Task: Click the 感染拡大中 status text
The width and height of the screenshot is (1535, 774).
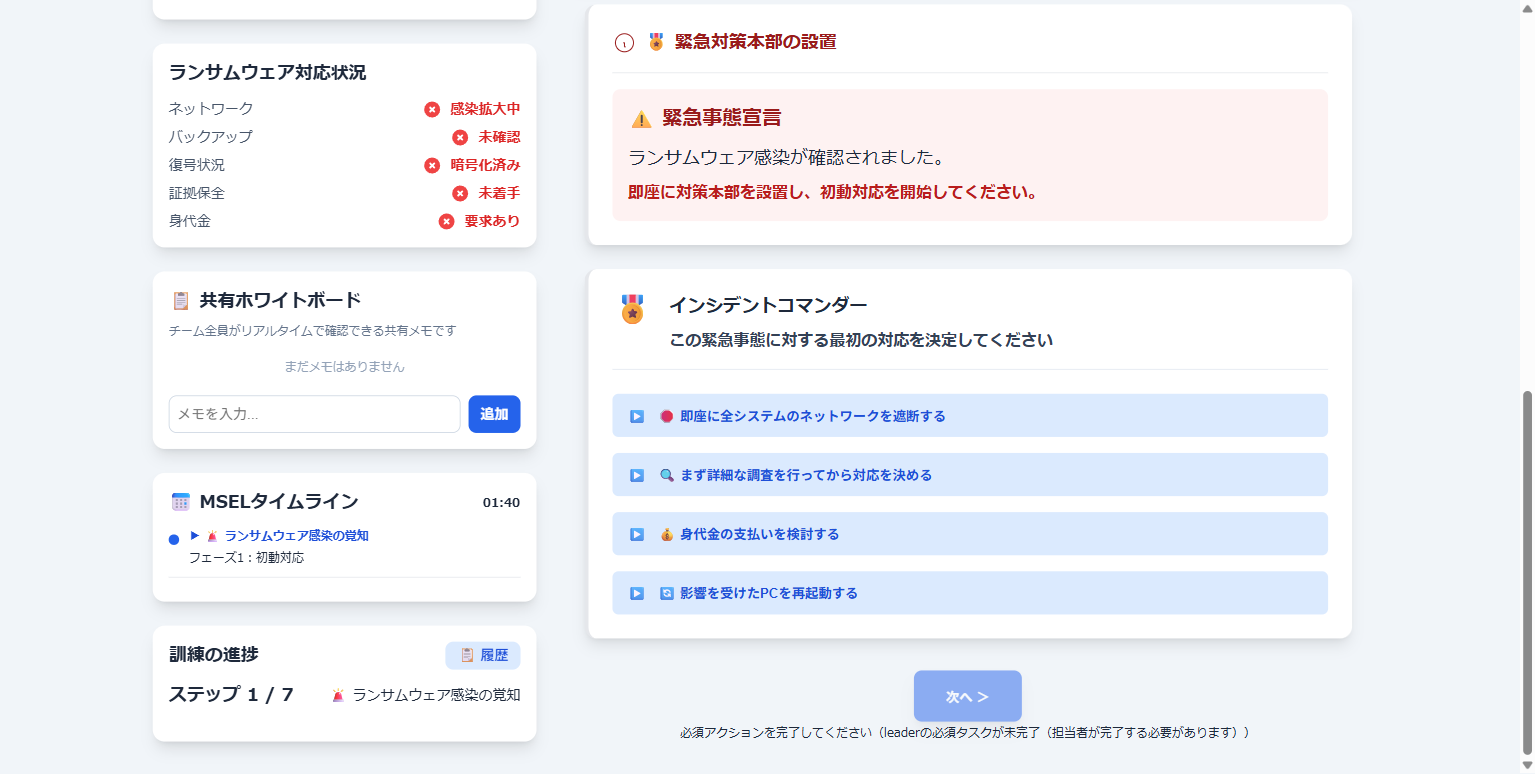Action: pos(485,109)
